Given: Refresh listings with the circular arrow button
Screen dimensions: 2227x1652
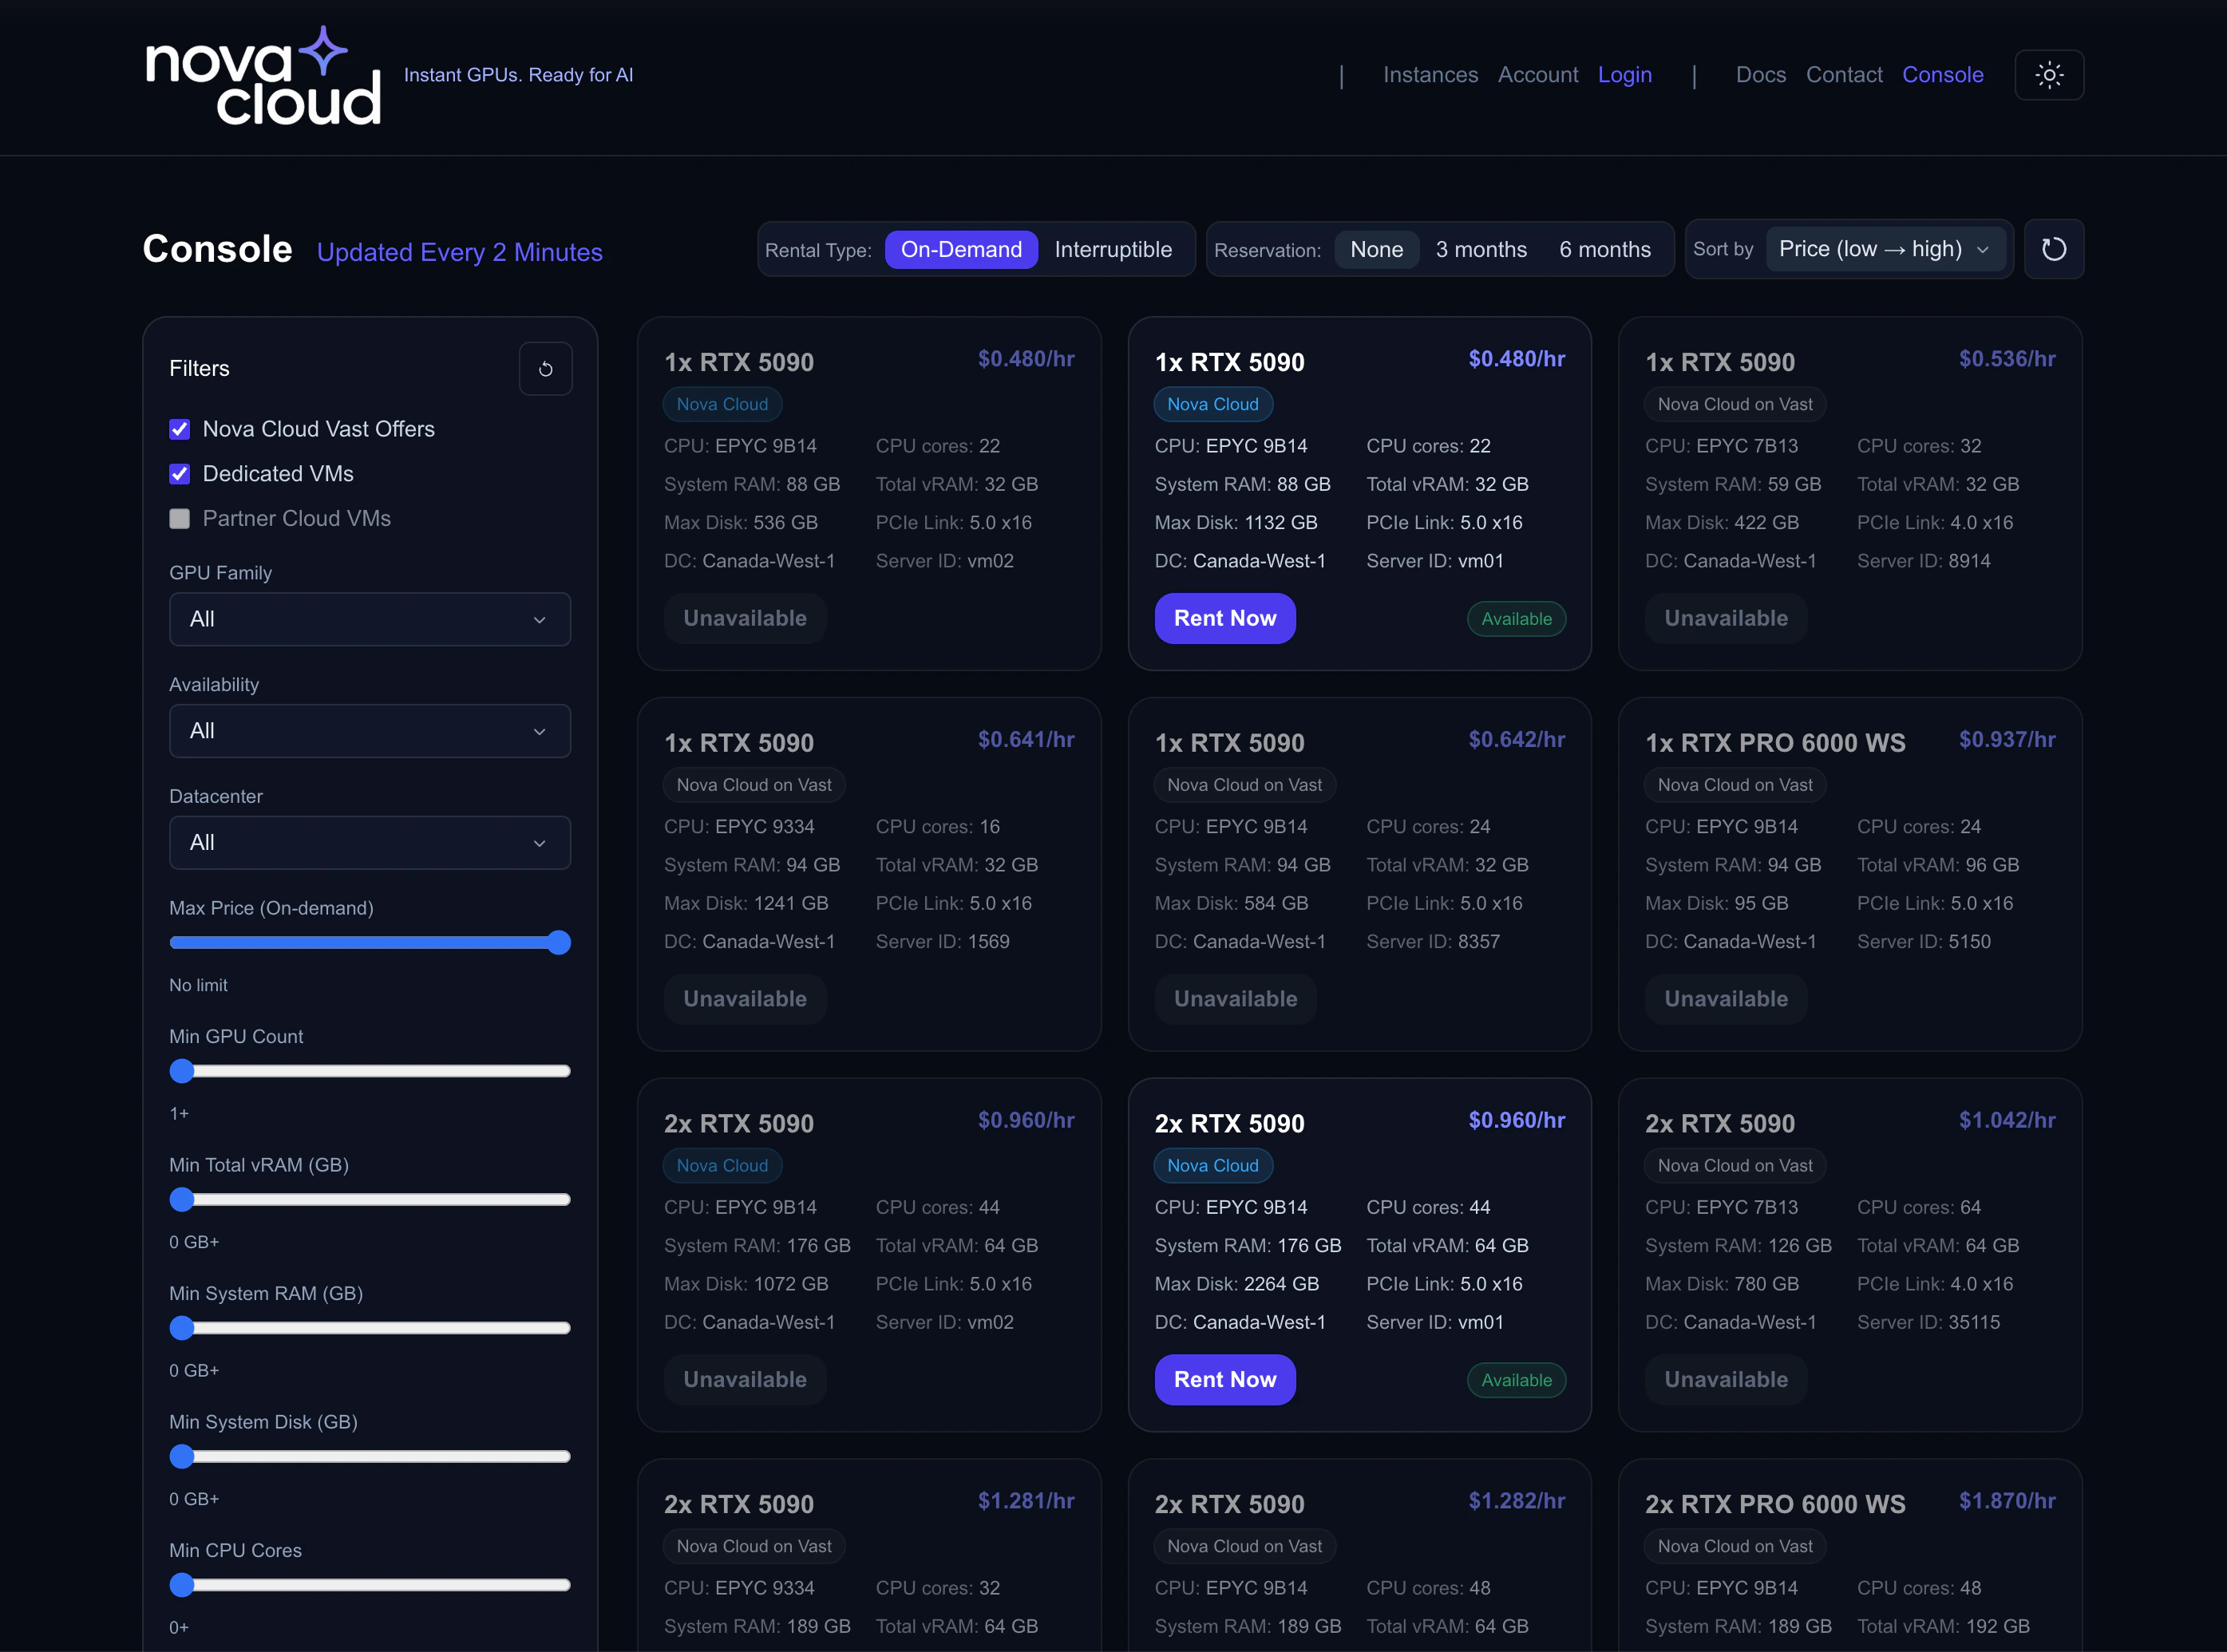Looking at the screenshot, I should click(2053, 249).
